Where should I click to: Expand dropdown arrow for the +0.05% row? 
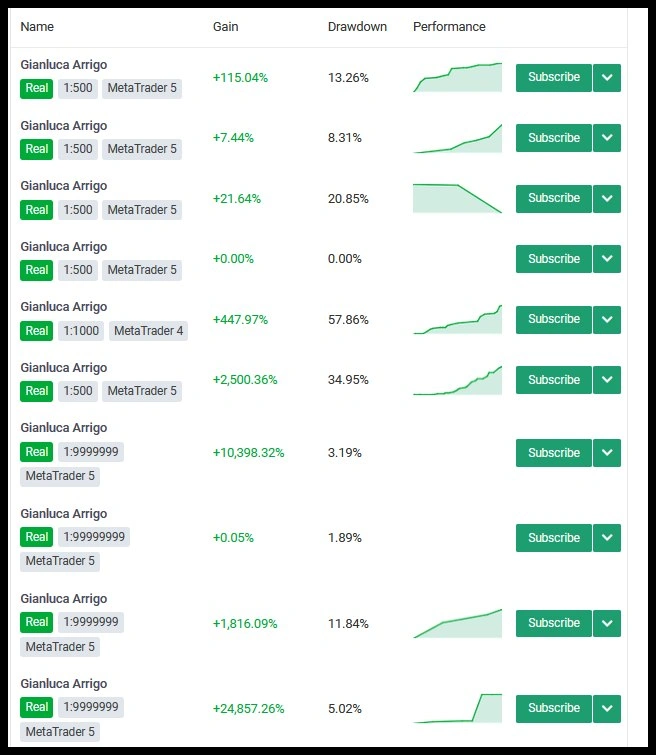pos(607,538)
